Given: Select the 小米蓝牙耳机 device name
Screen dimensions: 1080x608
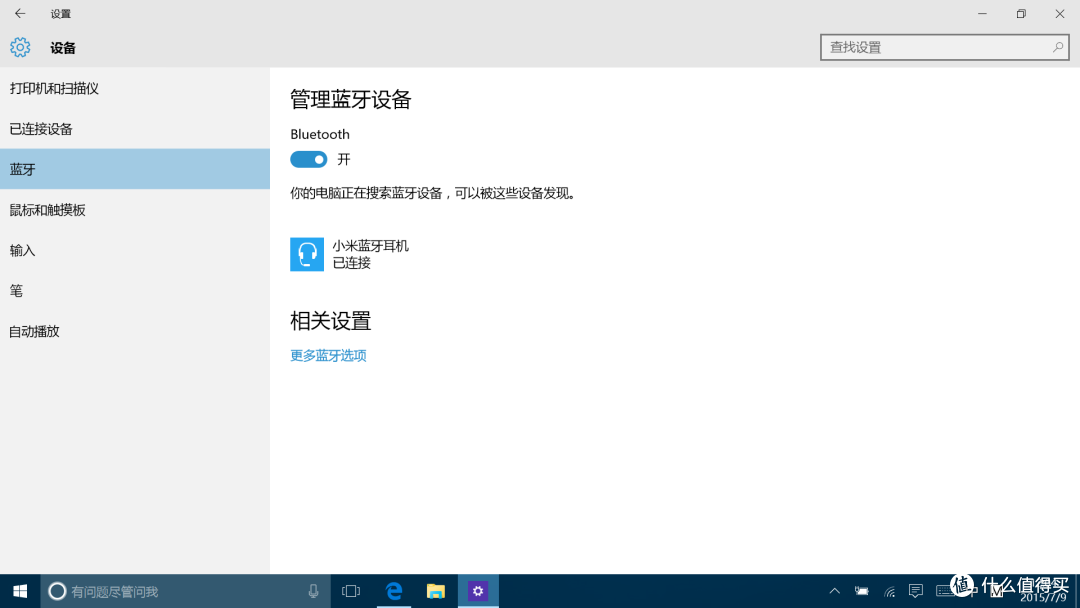Looking at the screenshot, I should [371, 246].
